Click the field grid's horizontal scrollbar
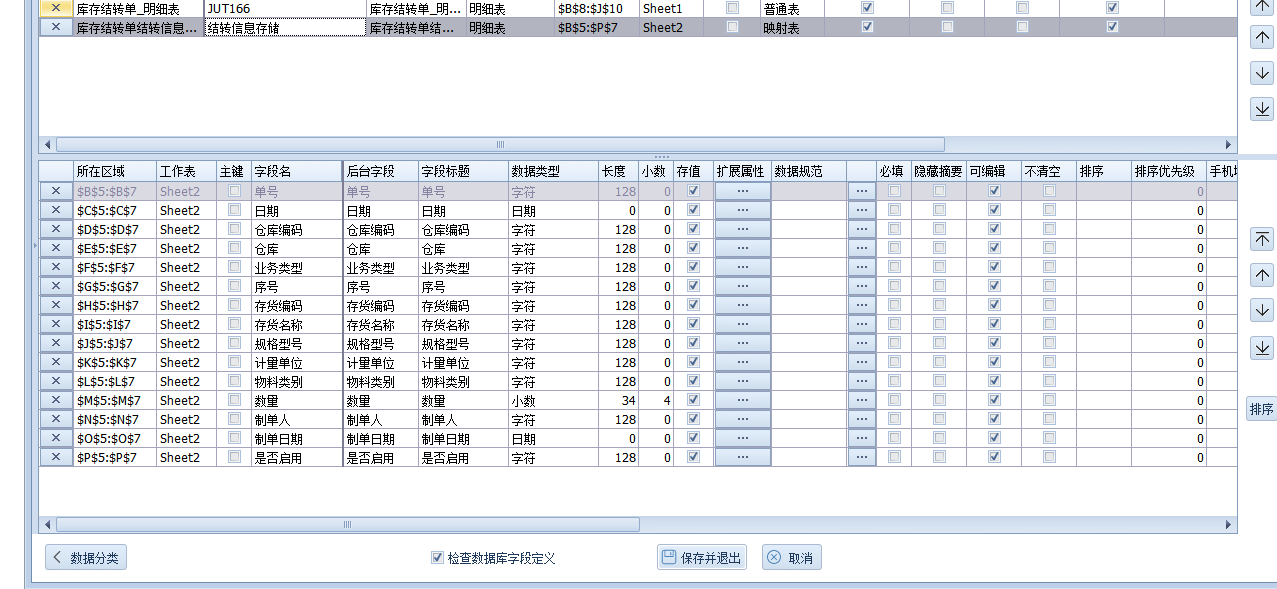 [347, 524]
